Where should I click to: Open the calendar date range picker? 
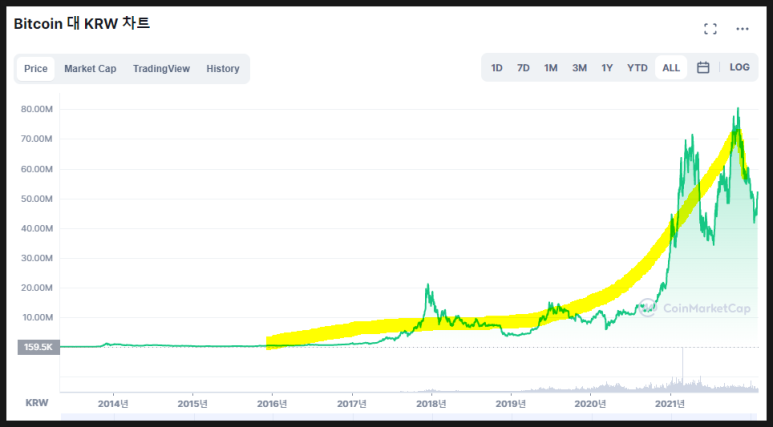click(703, 68)
